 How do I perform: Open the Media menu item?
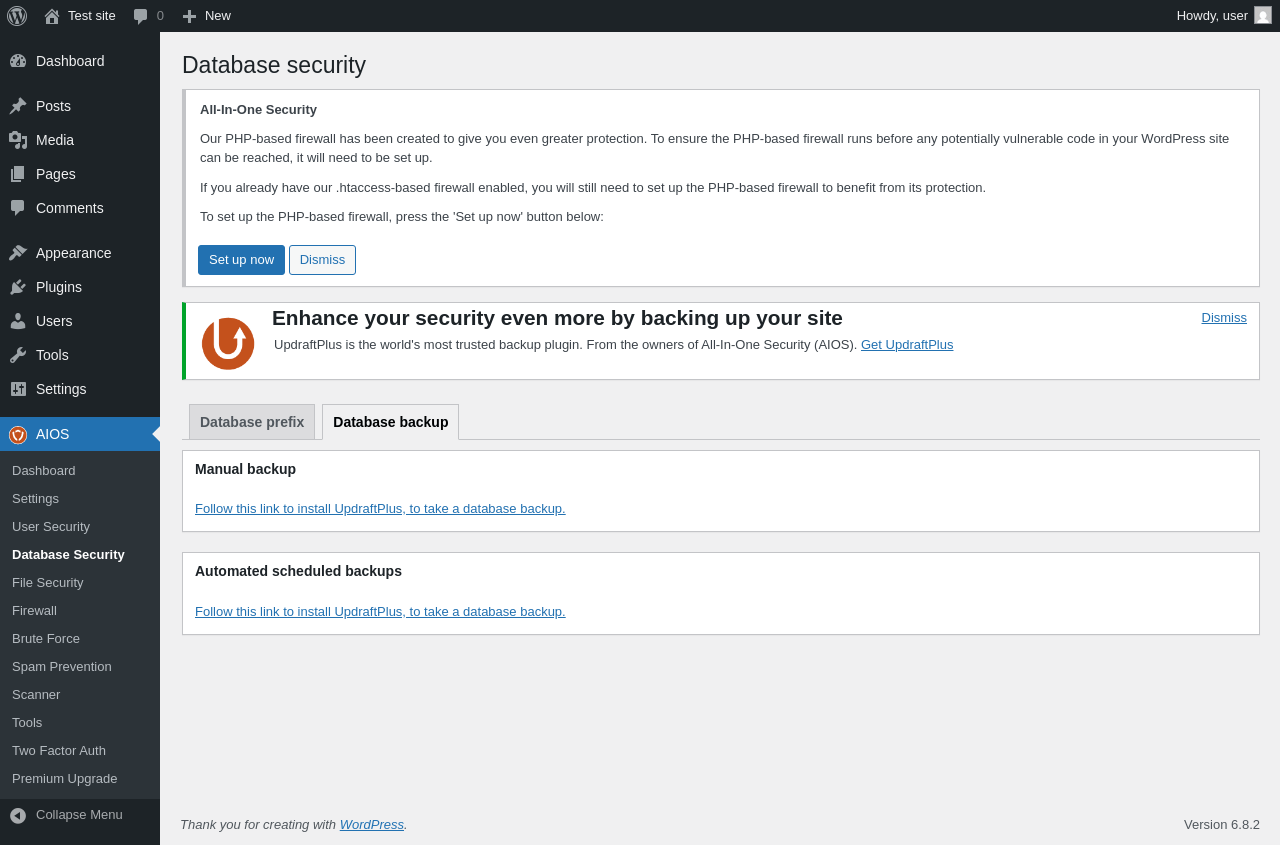coord(80,140)
